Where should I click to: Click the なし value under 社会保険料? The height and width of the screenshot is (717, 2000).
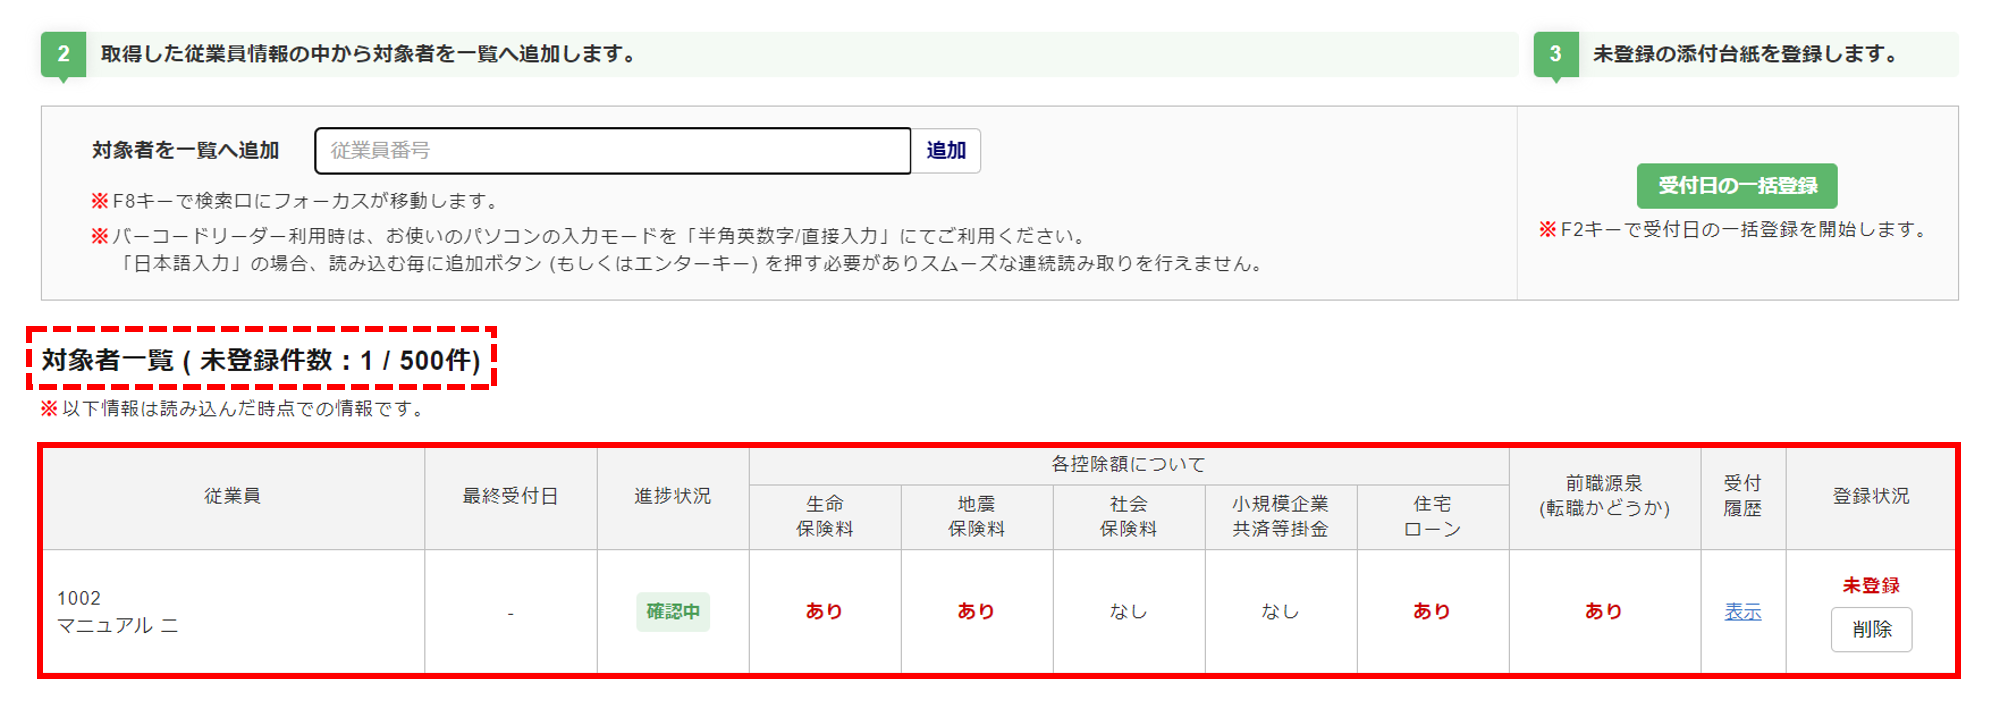tap(1128, 612)
